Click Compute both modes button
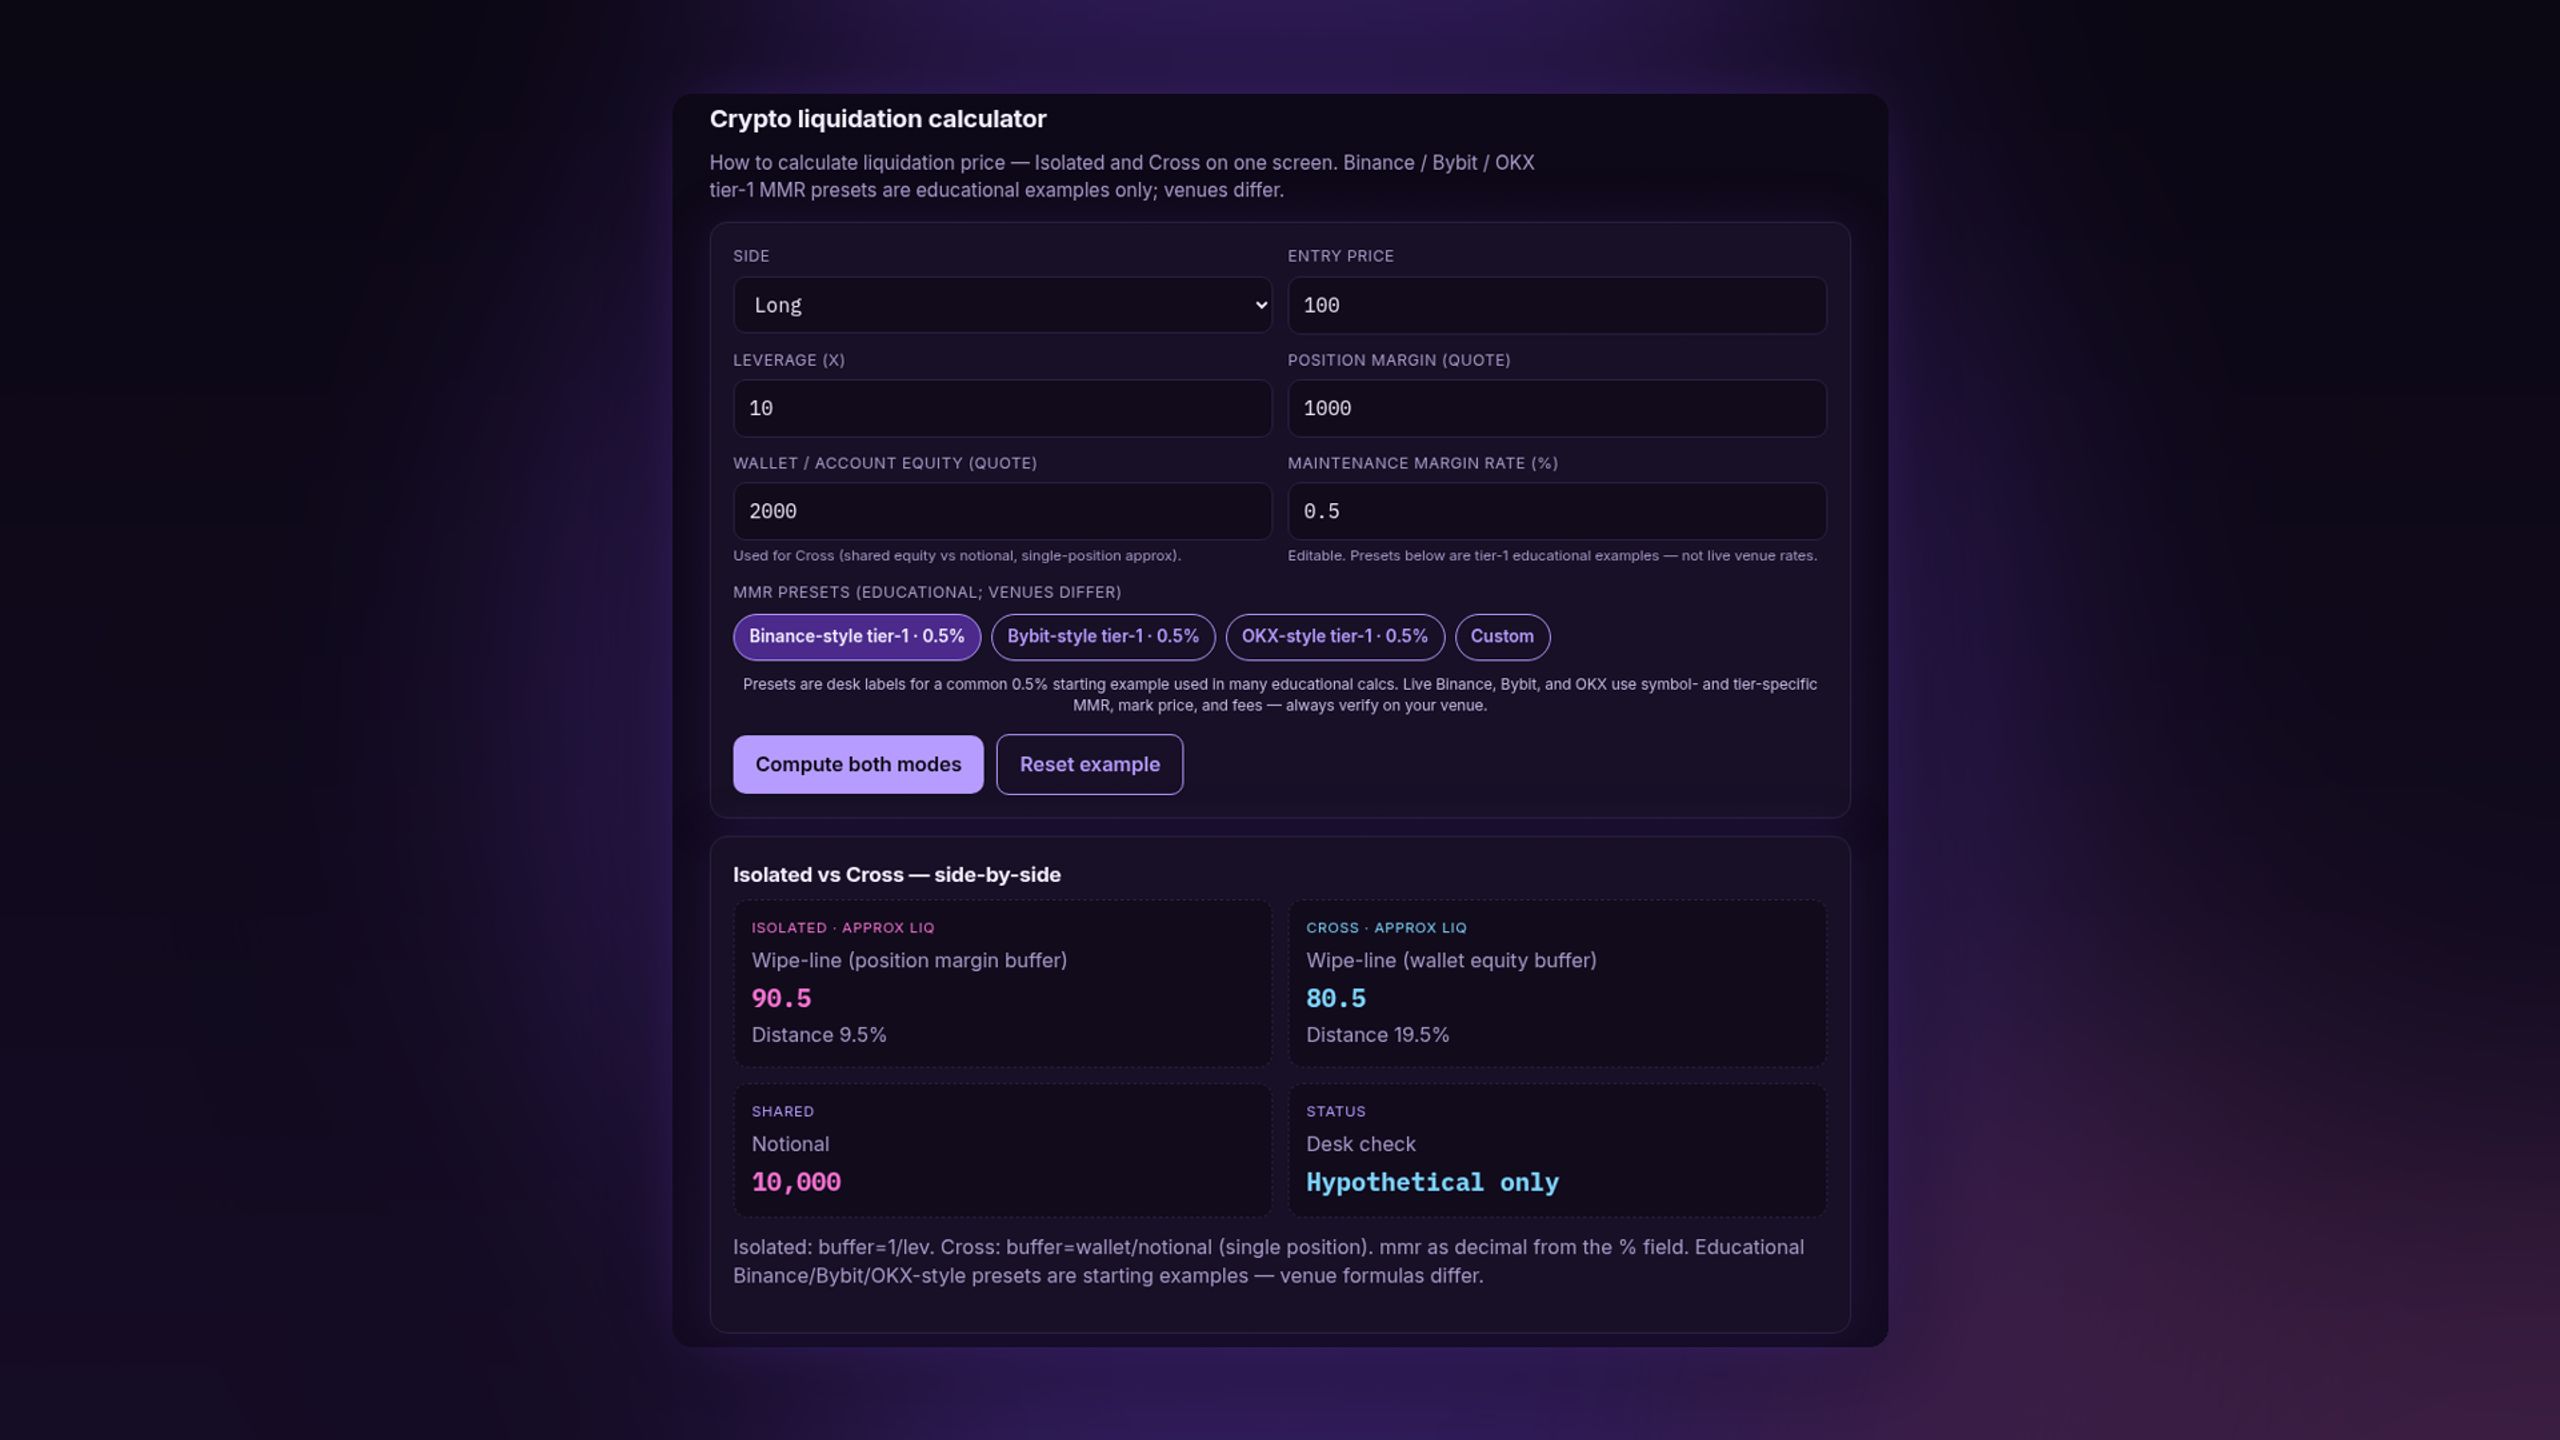Screen dimensions: 2560x1440 click(857, 764)
